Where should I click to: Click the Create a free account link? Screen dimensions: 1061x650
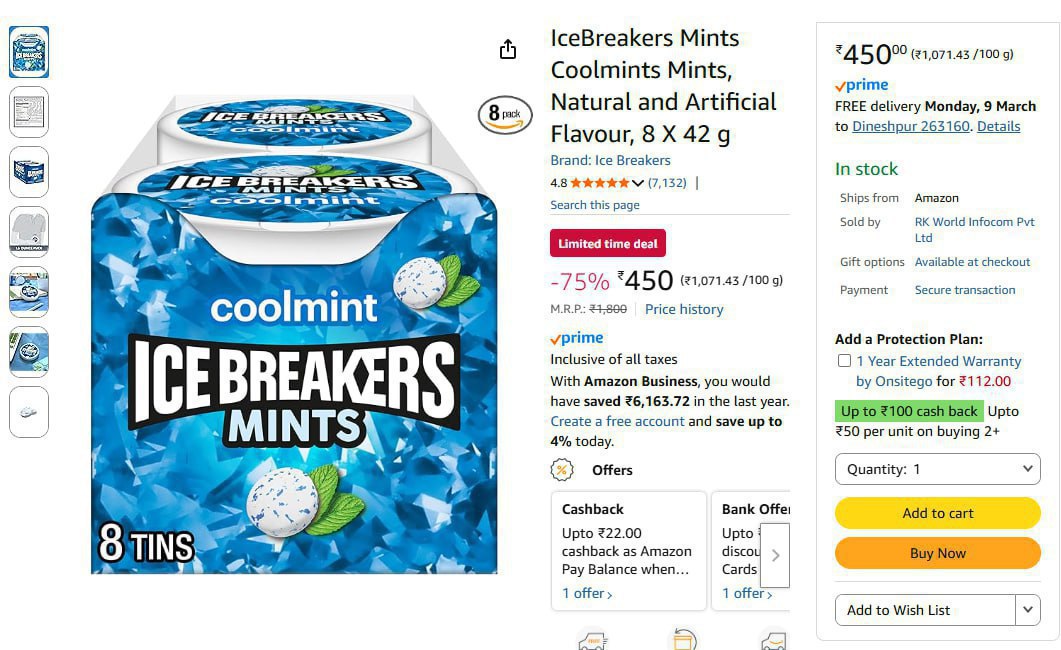pos(617,421)
